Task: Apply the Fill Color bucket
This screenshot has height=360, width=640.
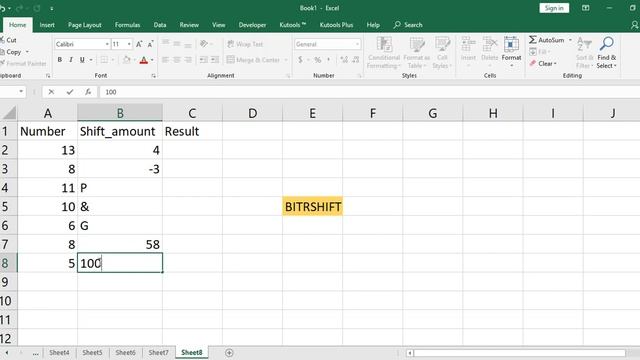Action: 127,60
